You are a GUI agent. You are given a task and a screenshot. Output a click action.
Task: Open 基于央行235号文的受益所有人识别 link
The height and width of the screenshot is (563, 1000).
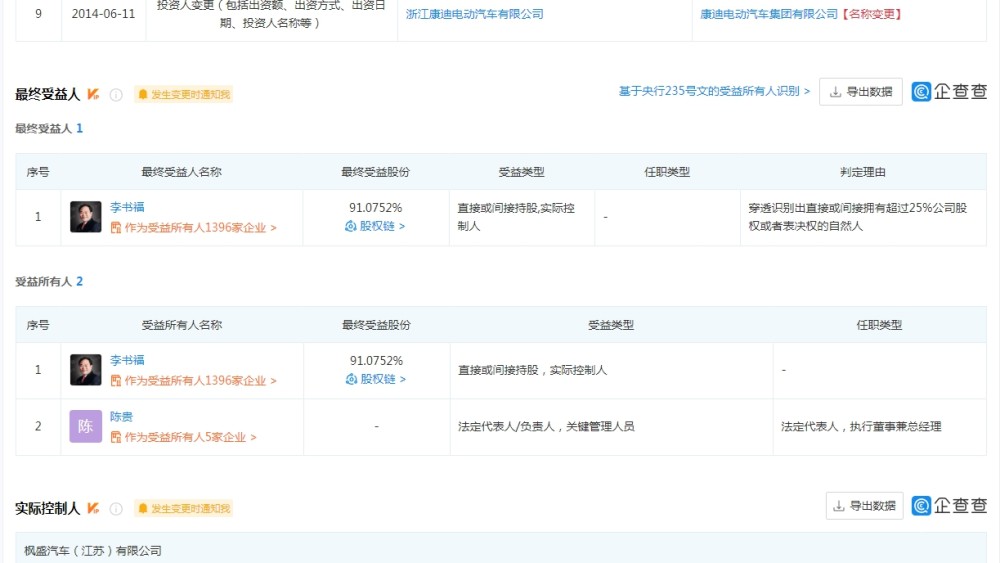pyautogui.click(x=714, y=91)
